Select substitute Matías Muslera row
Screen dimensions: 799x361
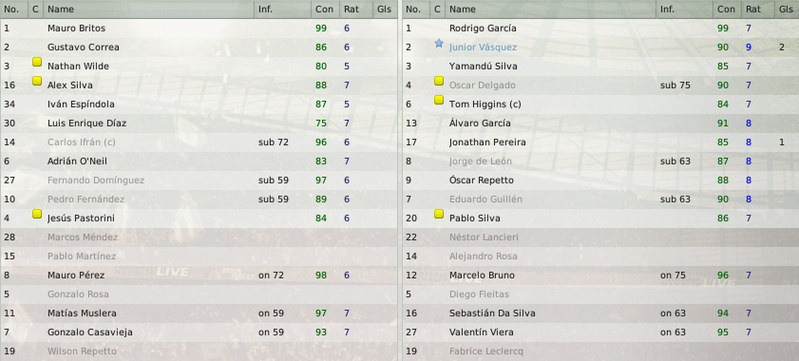[199, 313]
